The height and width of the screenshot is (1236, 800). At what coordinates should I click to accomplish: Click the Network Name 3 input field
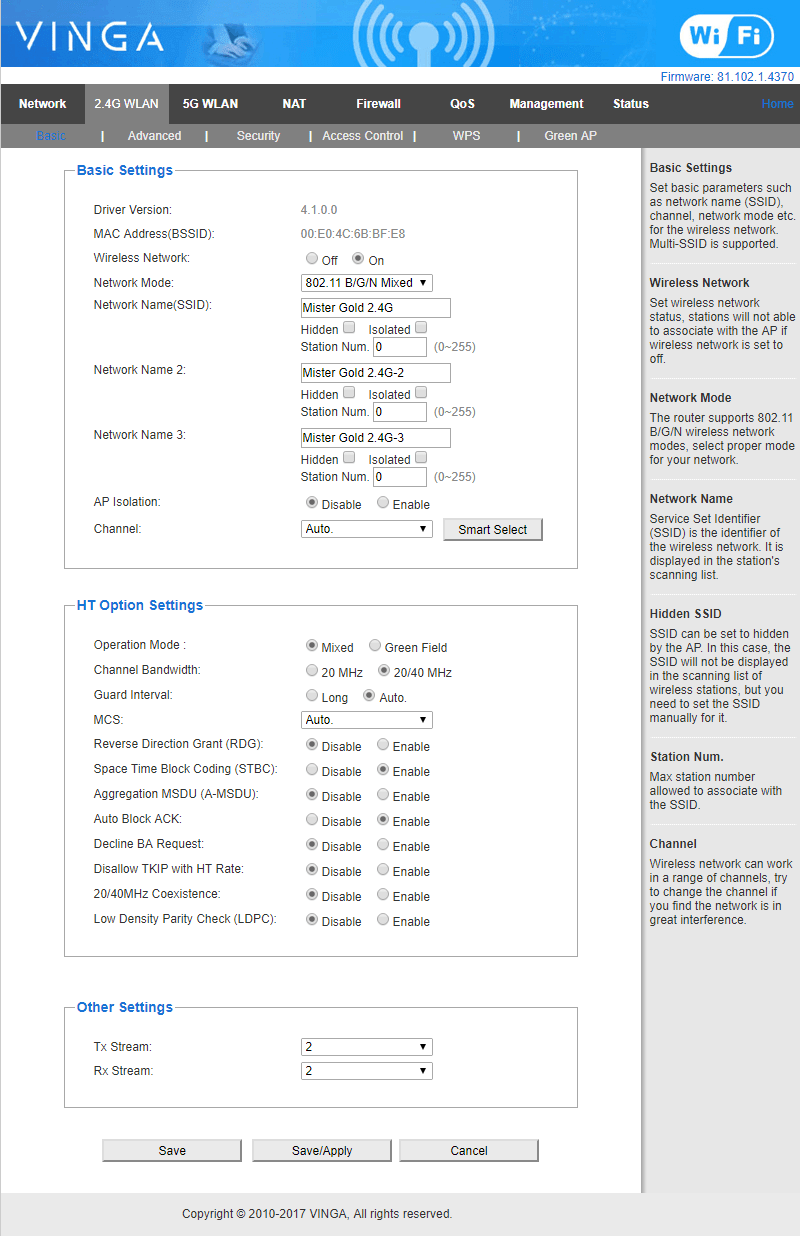pos(375,438)
